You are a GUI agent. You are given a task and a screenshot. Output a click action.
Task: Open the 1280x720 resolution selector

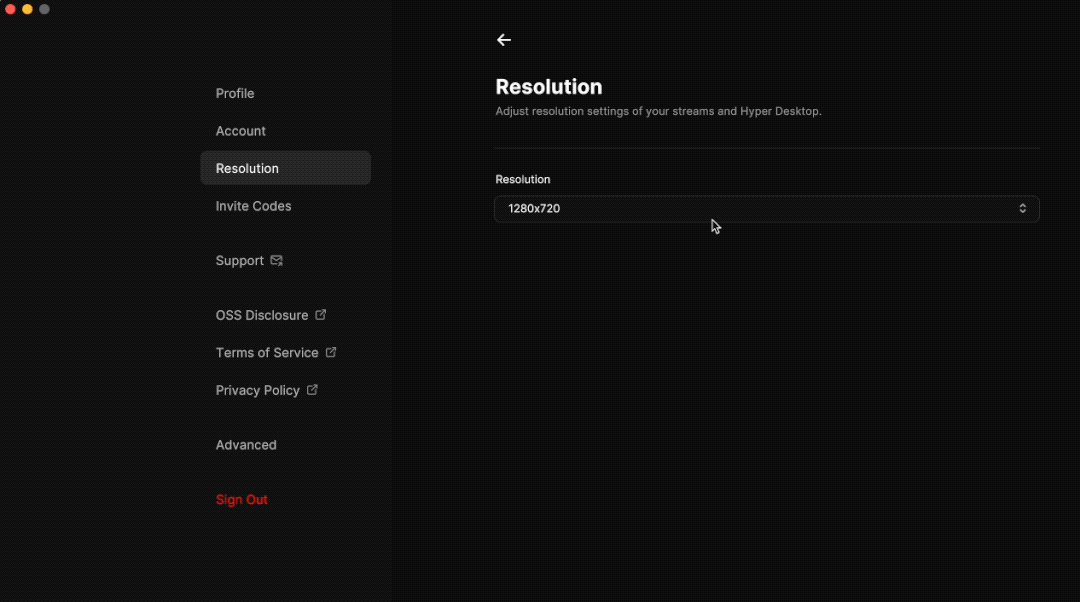click(766, 209)
